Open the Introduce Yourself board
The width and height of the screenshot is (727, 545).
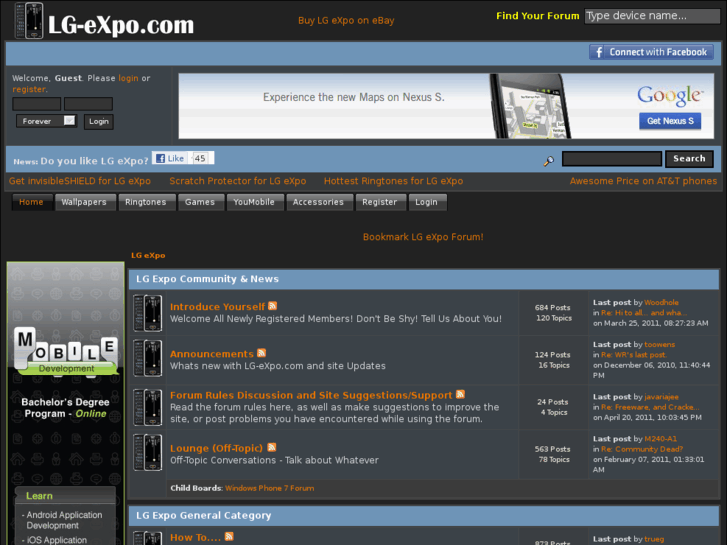point(217,307)
